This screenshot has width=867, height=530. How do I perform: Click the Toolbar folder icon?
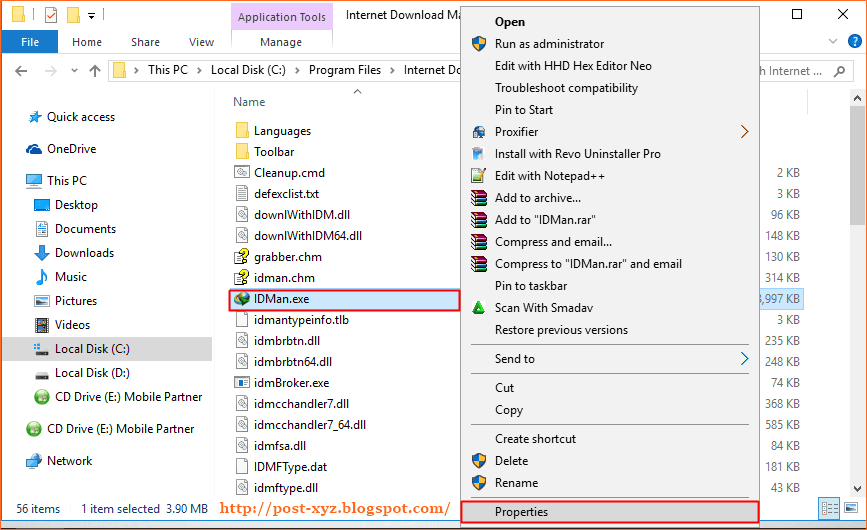(242, 151)
